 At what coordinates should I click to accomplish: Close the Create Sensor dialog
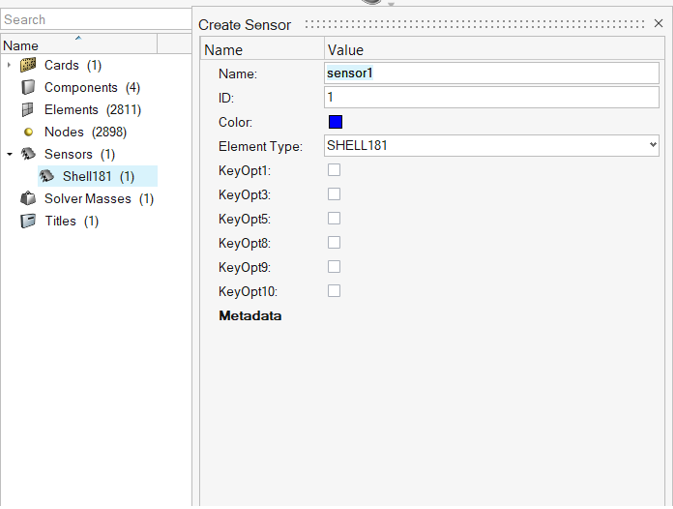point(658,23)
